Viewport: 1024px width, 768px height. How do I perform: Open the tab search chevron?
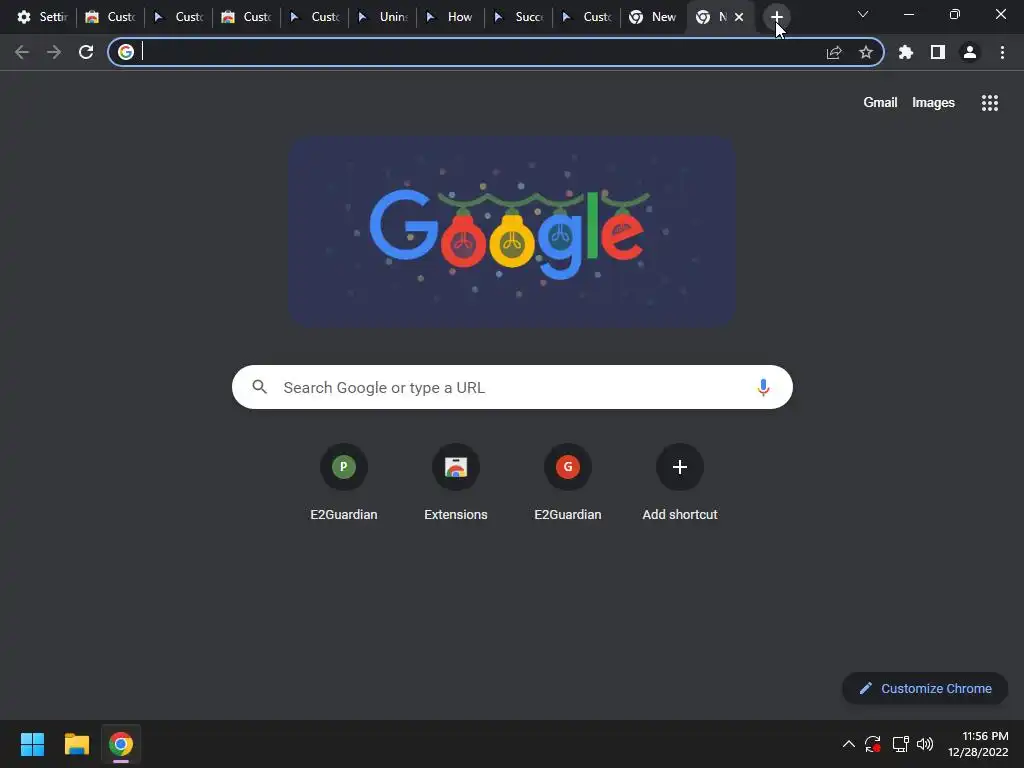[x=863, y=14]
